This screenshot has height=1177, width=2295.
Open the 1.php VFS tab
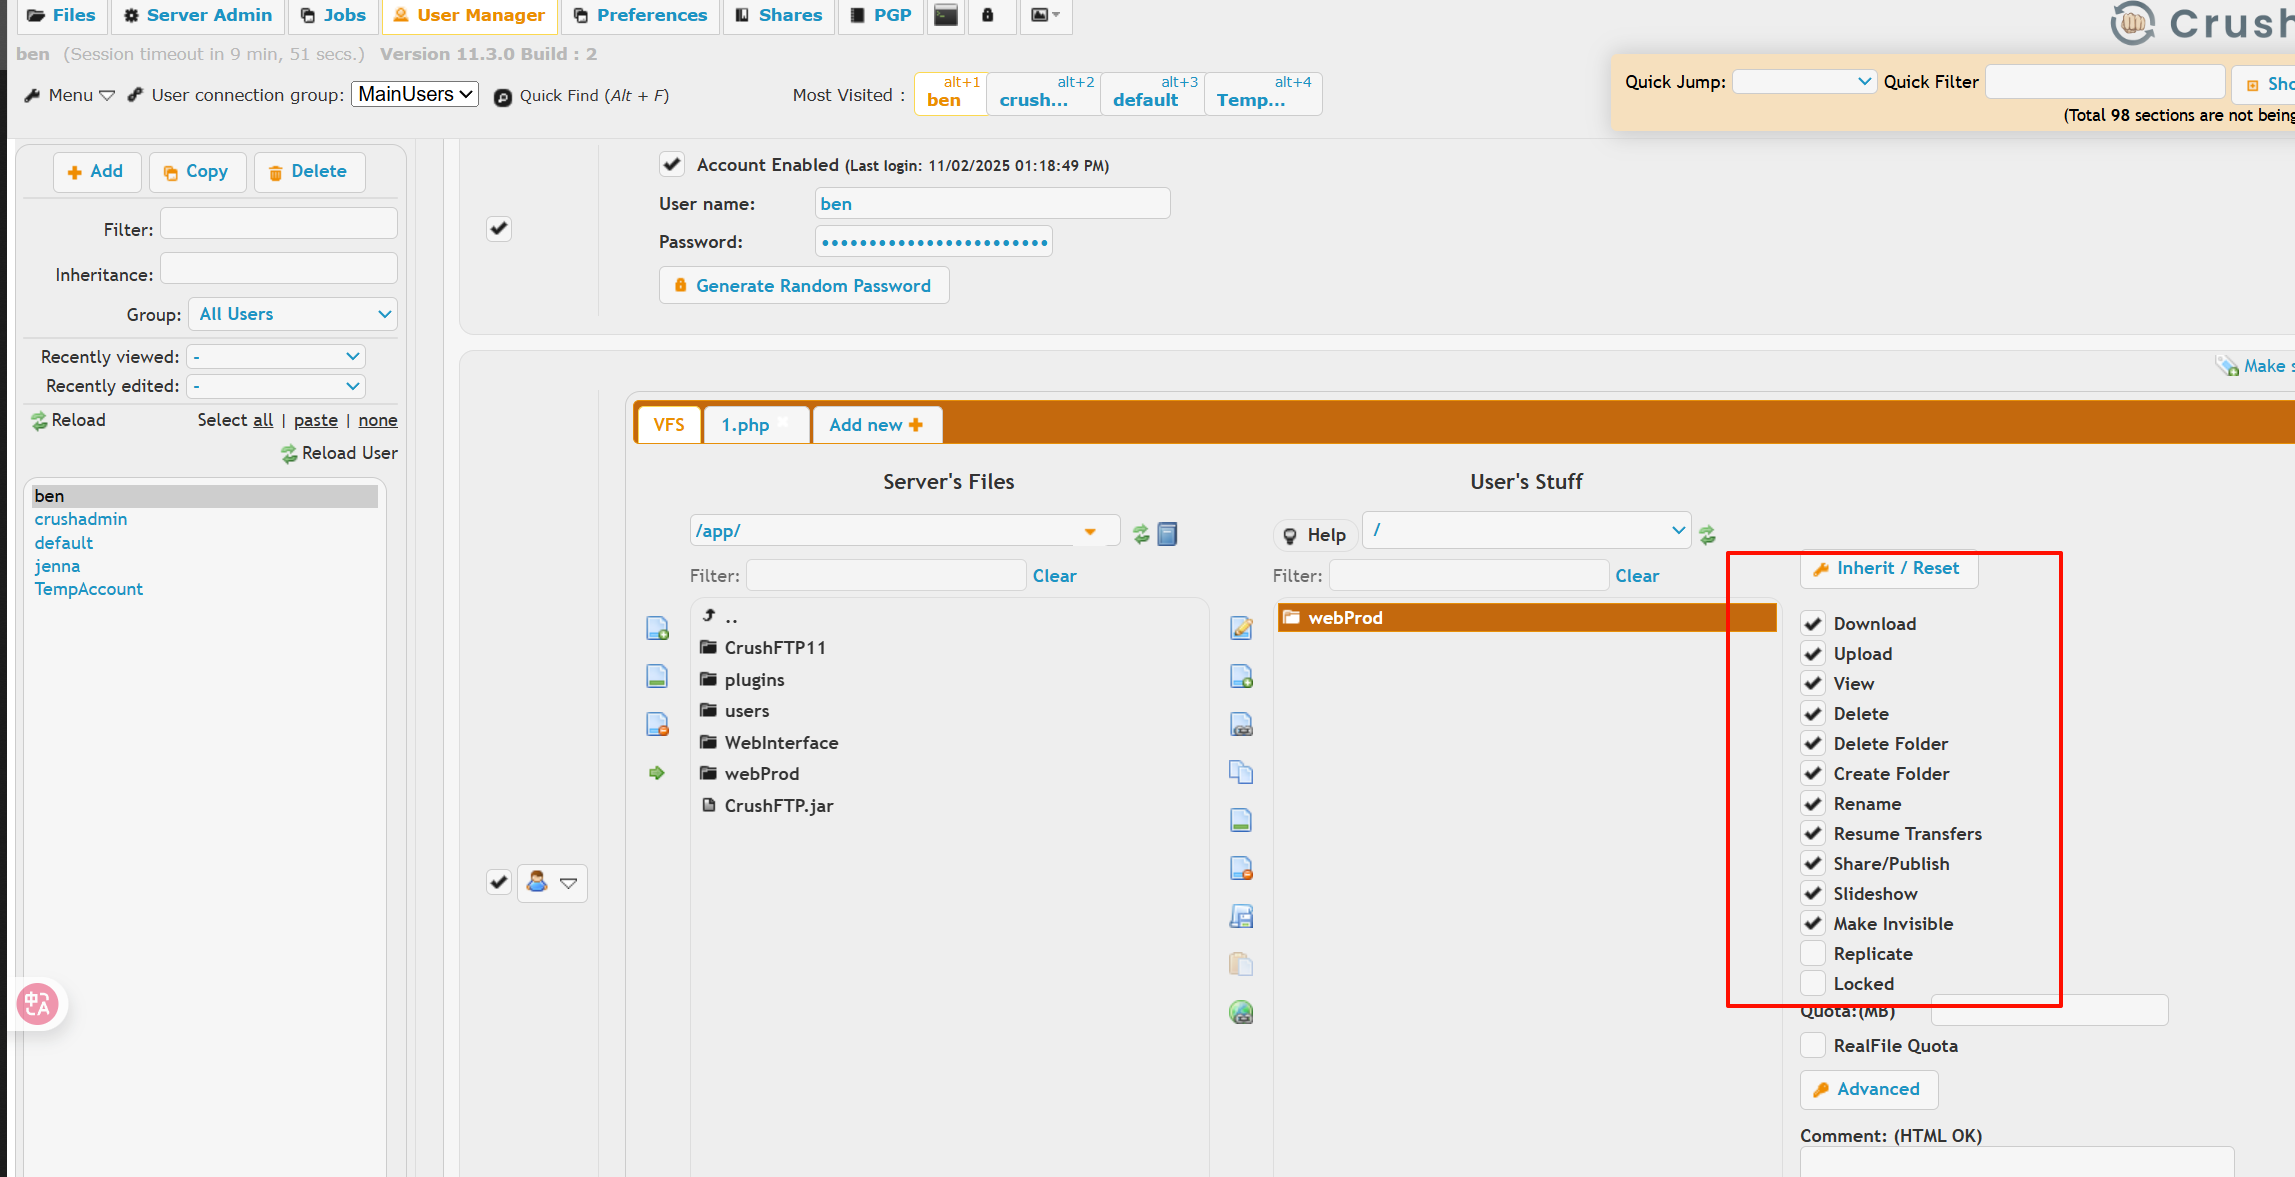tap(746, 425)
